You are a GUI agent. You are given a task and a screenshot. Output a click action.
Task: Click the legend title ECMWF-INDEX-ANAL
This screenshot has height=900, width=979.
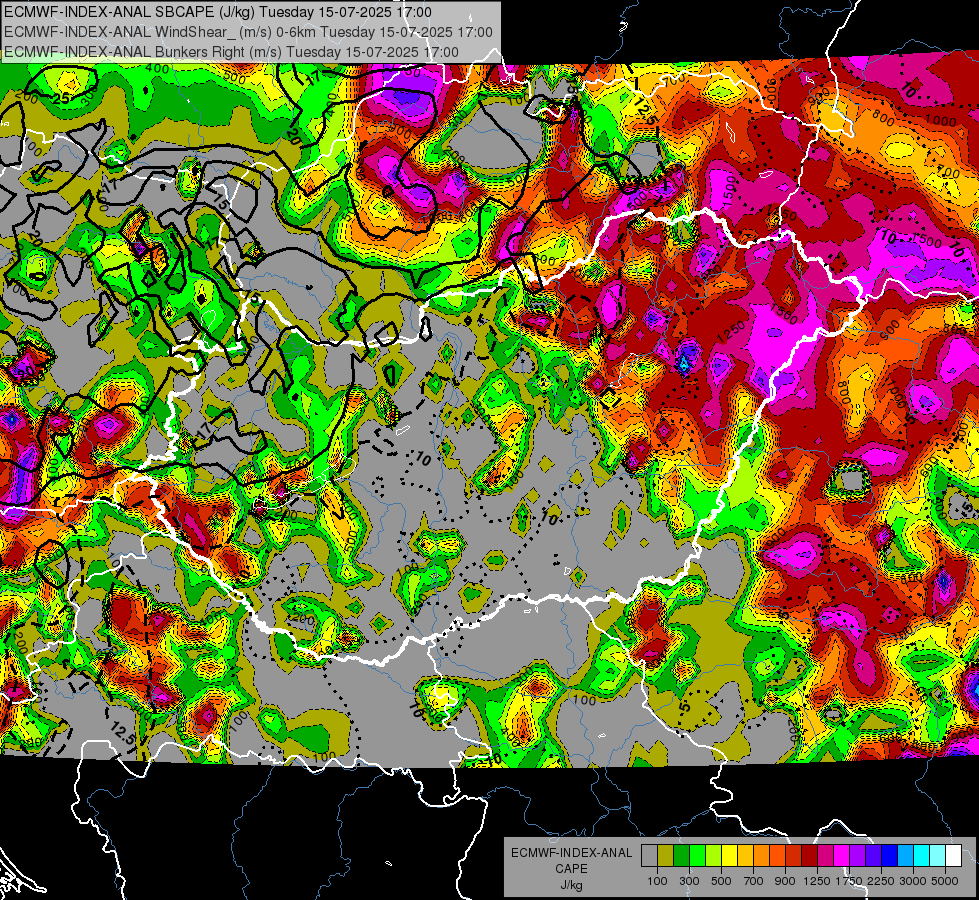(572, 853)
